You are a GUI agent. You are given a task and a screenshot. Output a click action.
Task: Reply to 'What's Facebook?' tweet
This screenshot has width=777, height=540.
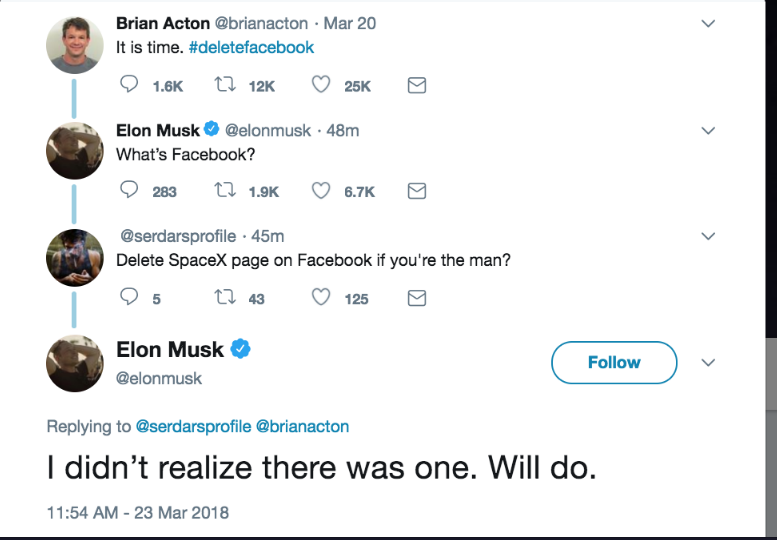pos(129,191)
